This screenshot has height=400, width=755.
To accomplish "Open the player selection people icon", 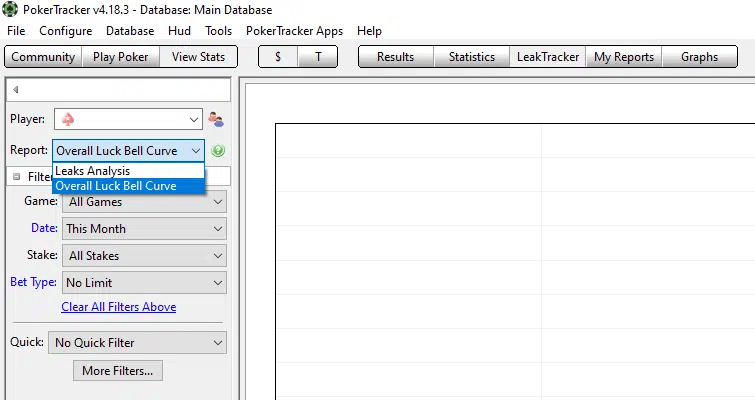I will tap(216, 119).
